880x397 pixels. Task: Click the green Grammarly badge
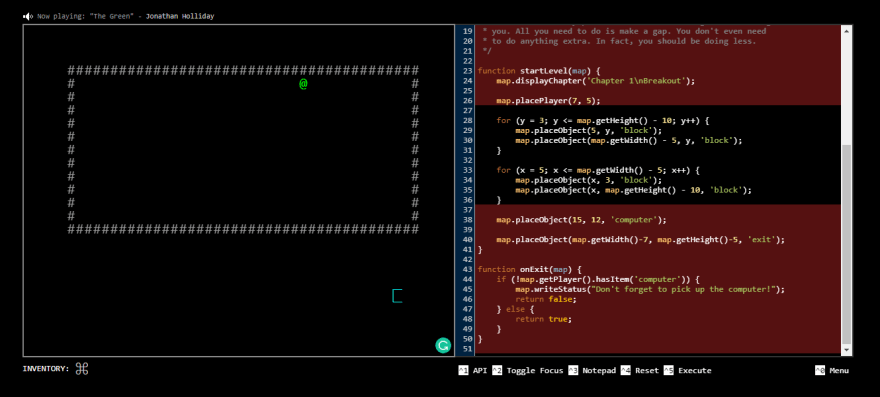[443, 345]
